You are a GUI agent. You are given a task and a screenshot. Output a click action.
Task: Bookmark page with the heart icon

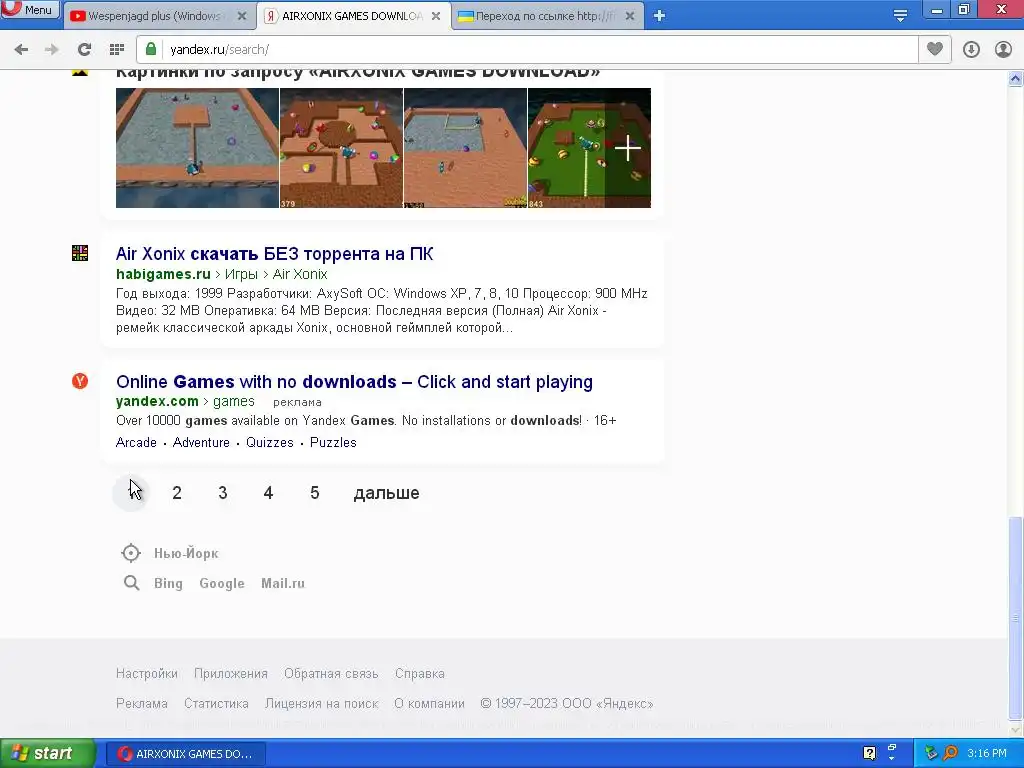coord(935,49)
